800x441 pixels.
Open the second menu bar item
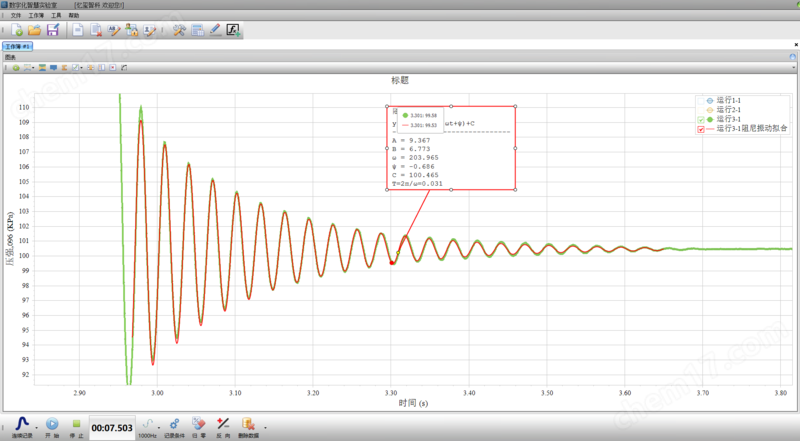pos(36,15)
